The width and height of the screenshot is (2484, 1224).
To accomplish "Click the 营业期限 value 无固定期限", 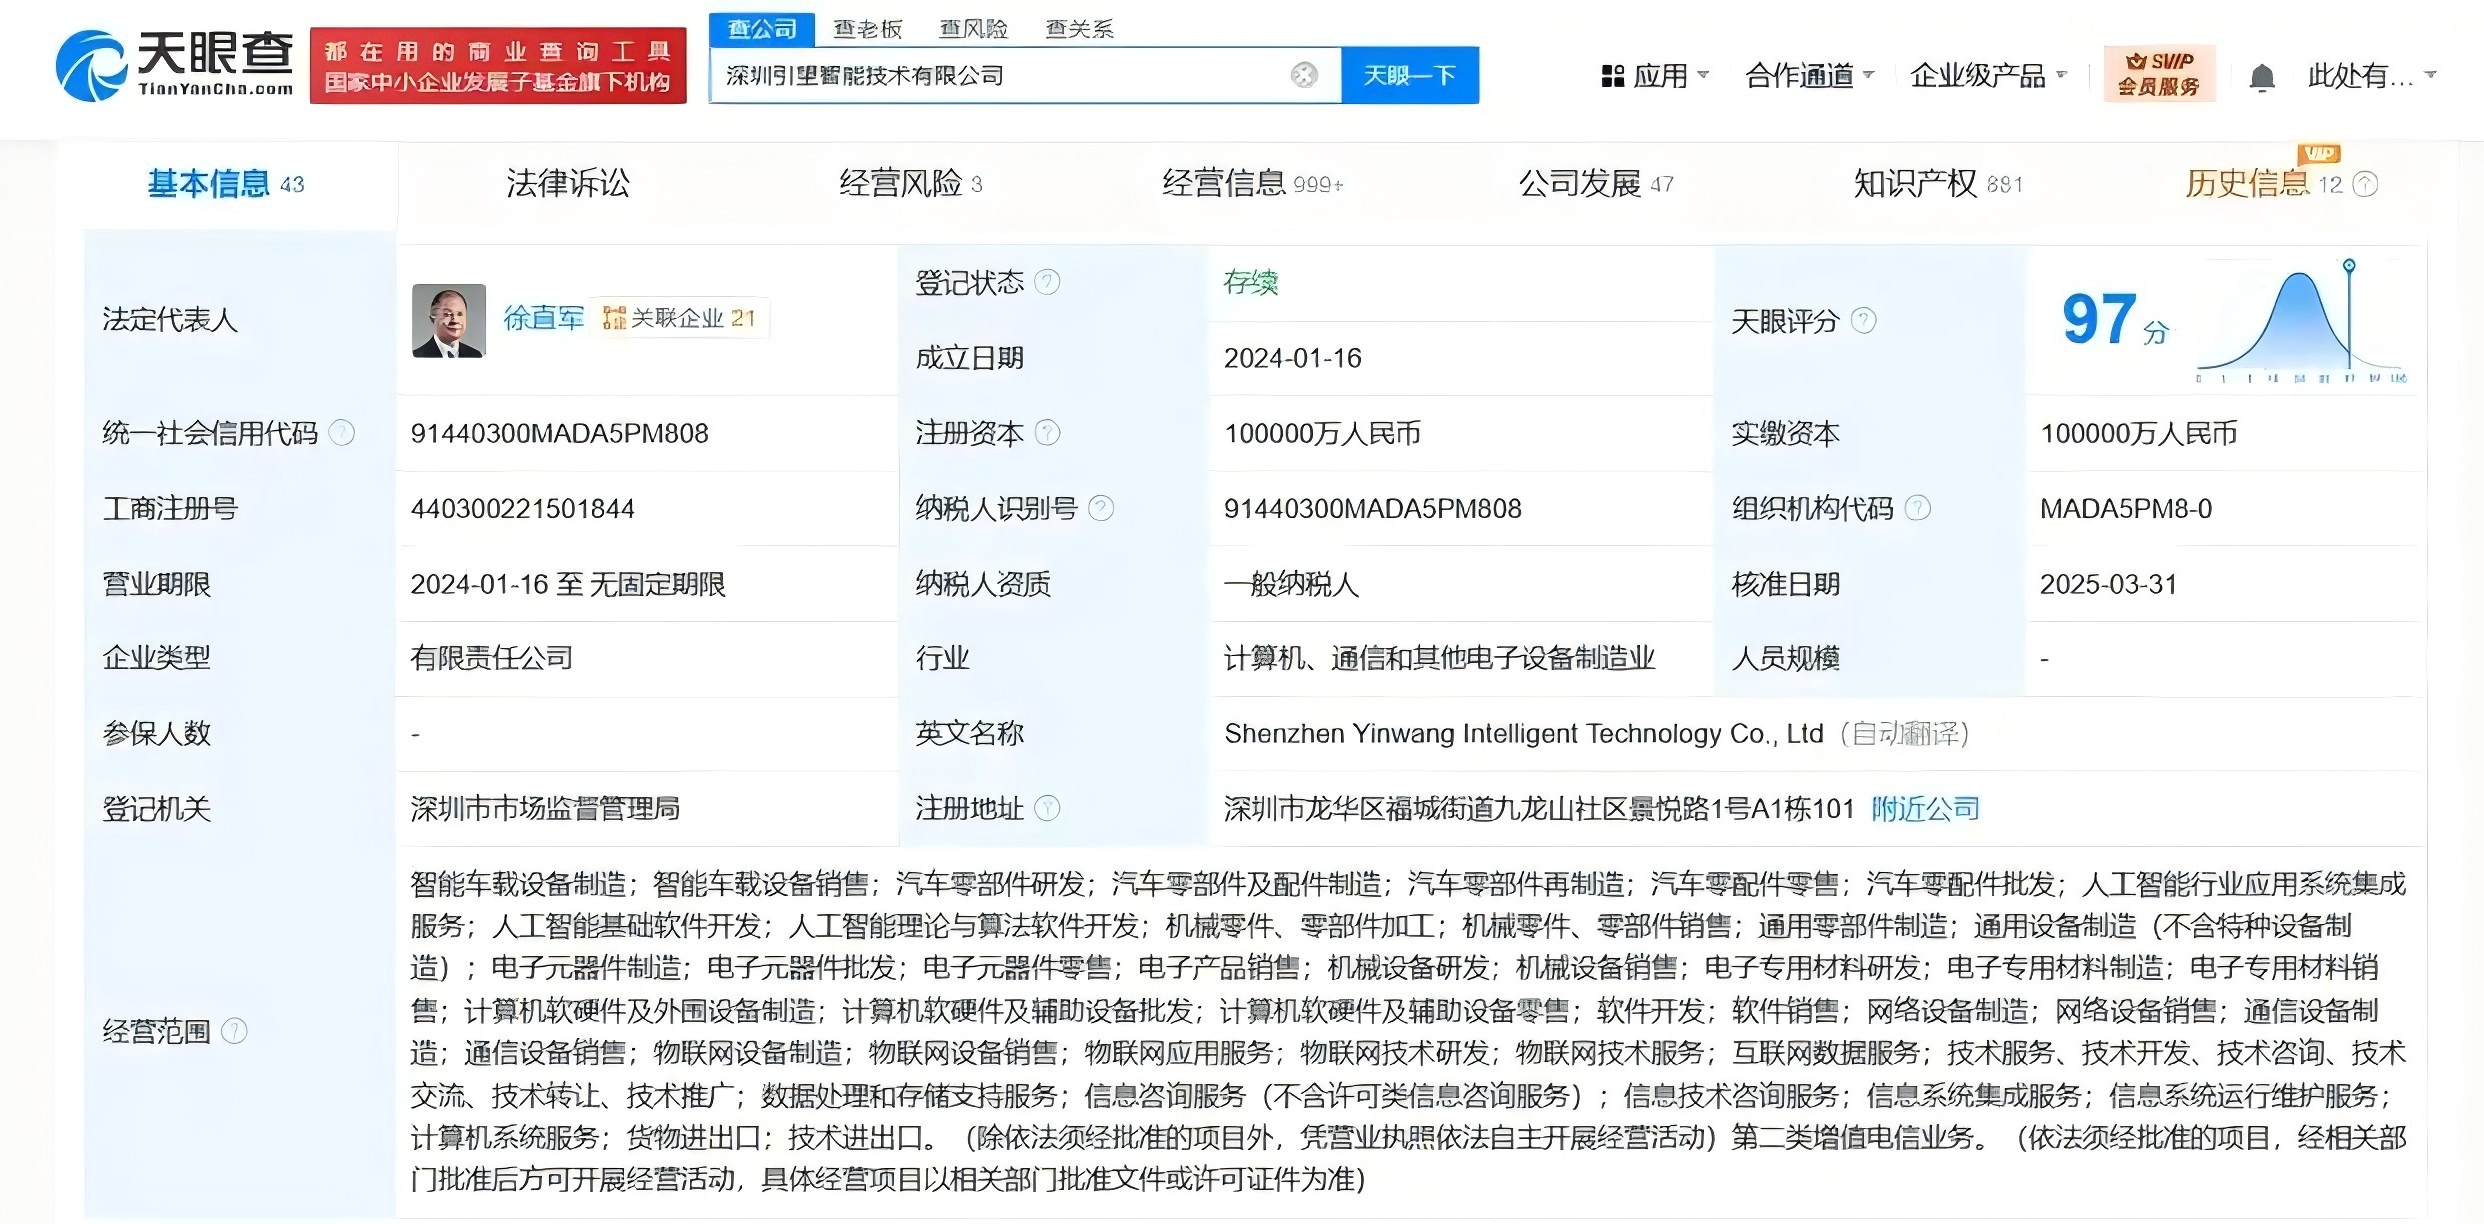I will 658,584.
